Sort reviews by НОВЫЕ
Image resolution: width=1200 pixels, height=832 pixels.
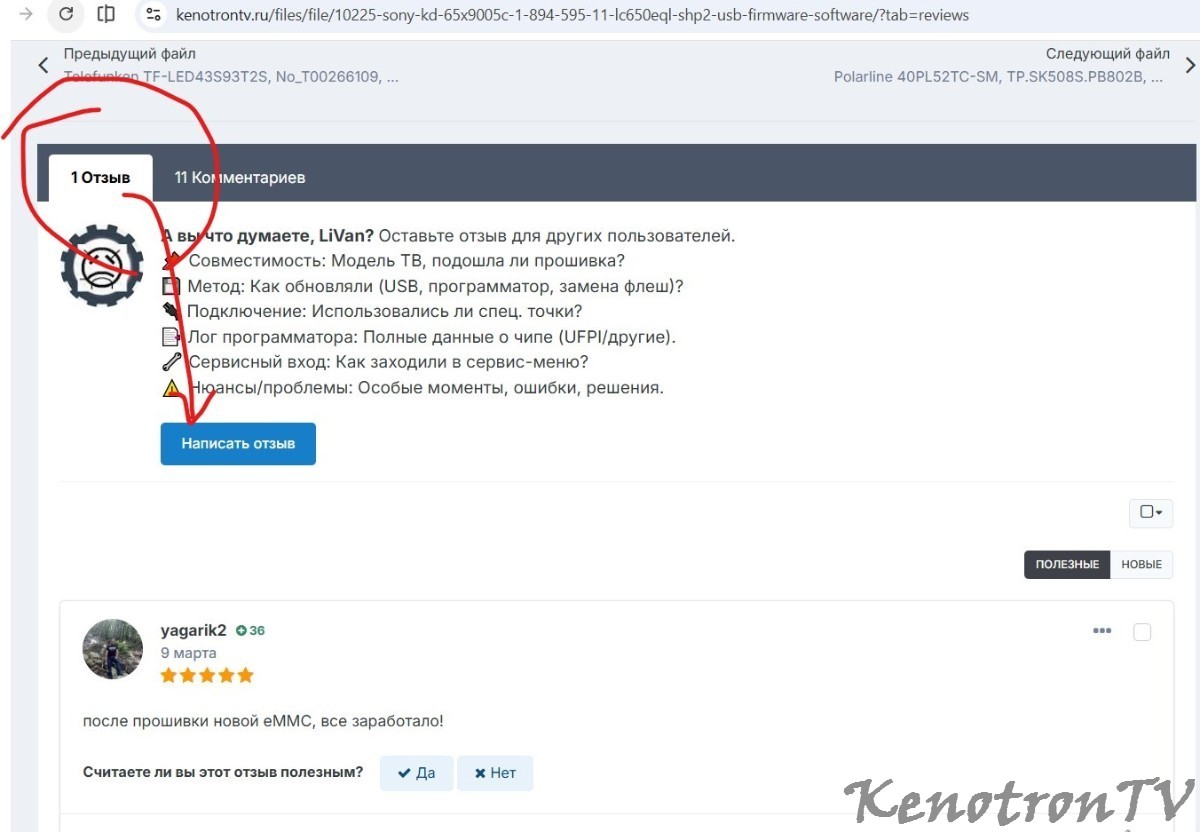(x=1141, y=564)
